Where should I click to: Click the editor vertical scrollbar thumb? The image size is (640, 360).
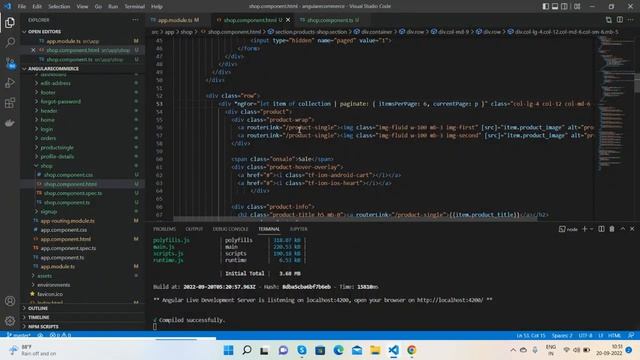[x=637, y=83]
